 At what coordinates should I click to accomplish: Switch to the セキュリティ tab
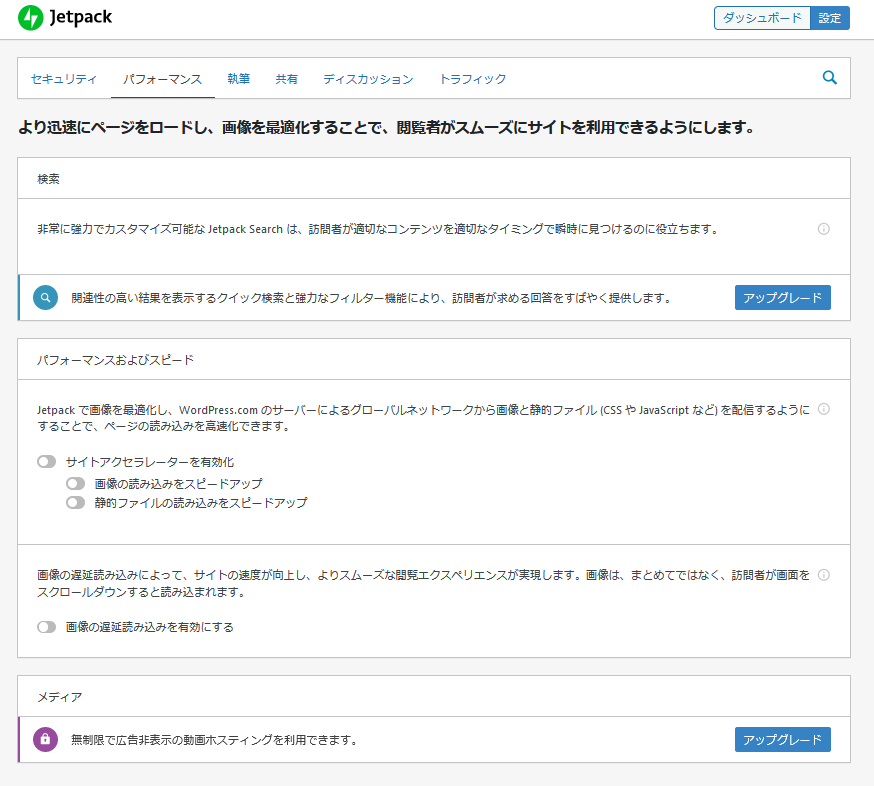tap(64, 79)
